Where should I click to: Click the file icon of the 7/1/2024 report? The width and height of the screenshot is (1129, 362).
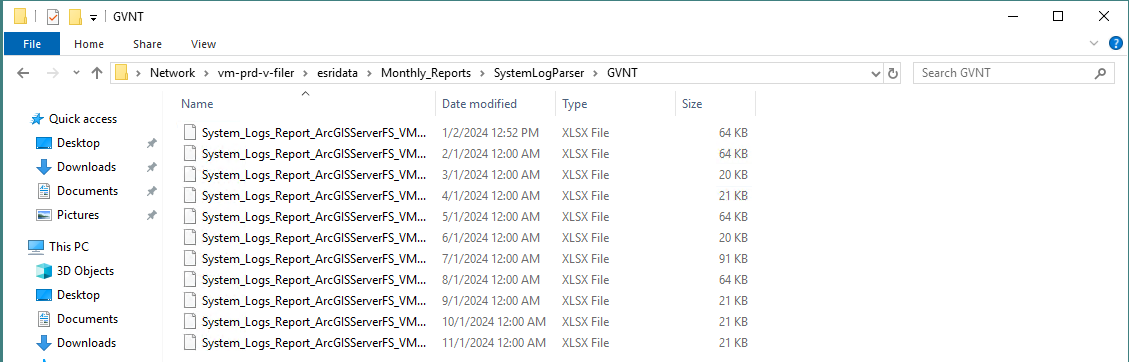click(x=190, y=258)
